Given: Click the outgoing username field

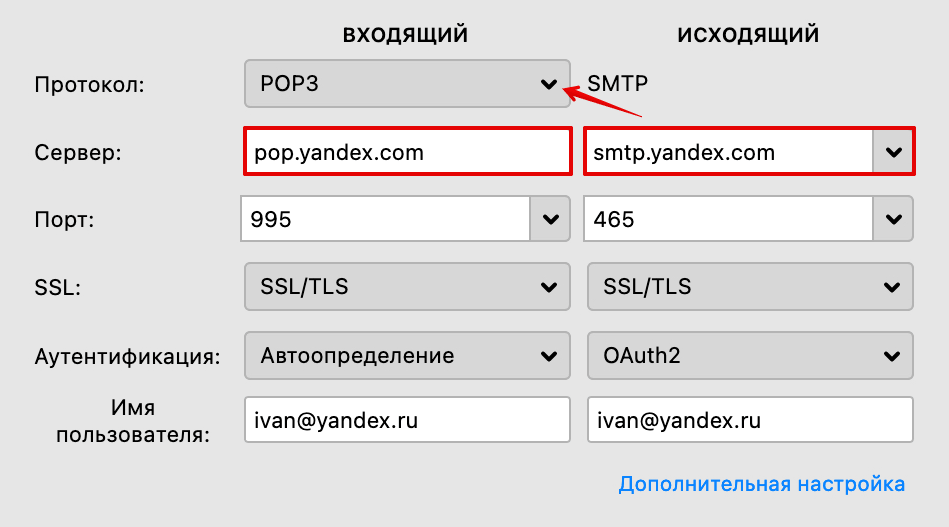Looking at the screenshot, I should (x=750, y=421).
